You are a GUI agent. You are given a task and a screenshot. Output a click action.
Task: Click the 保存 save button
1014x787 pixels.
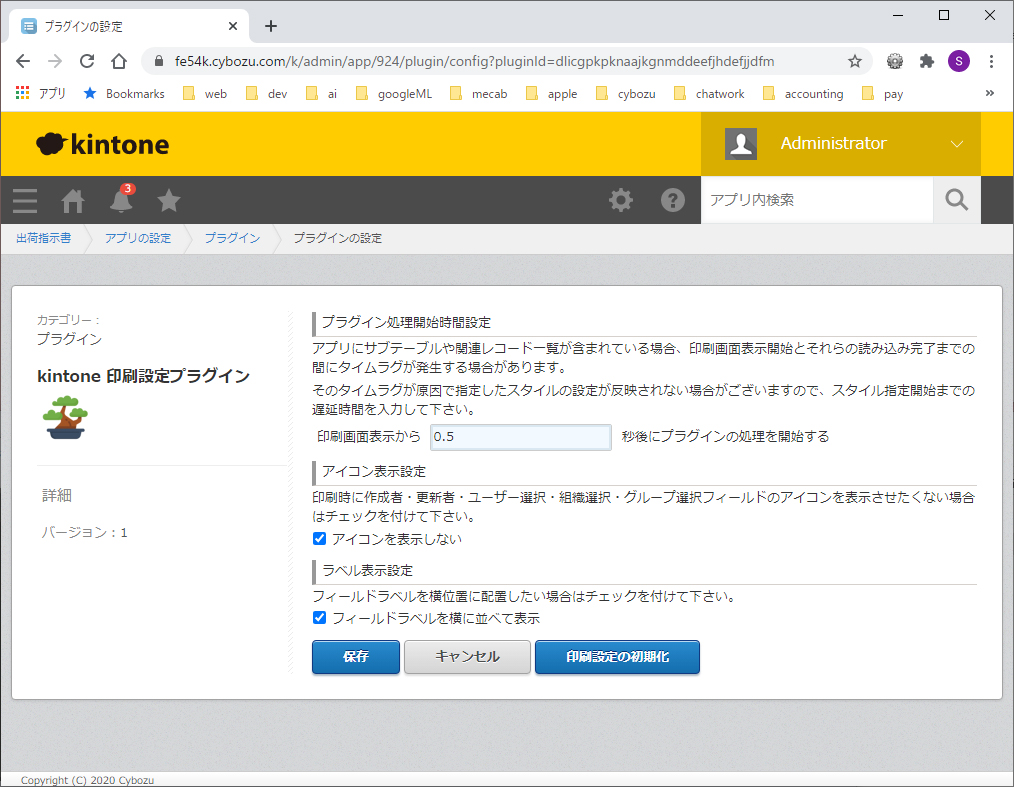356,657
